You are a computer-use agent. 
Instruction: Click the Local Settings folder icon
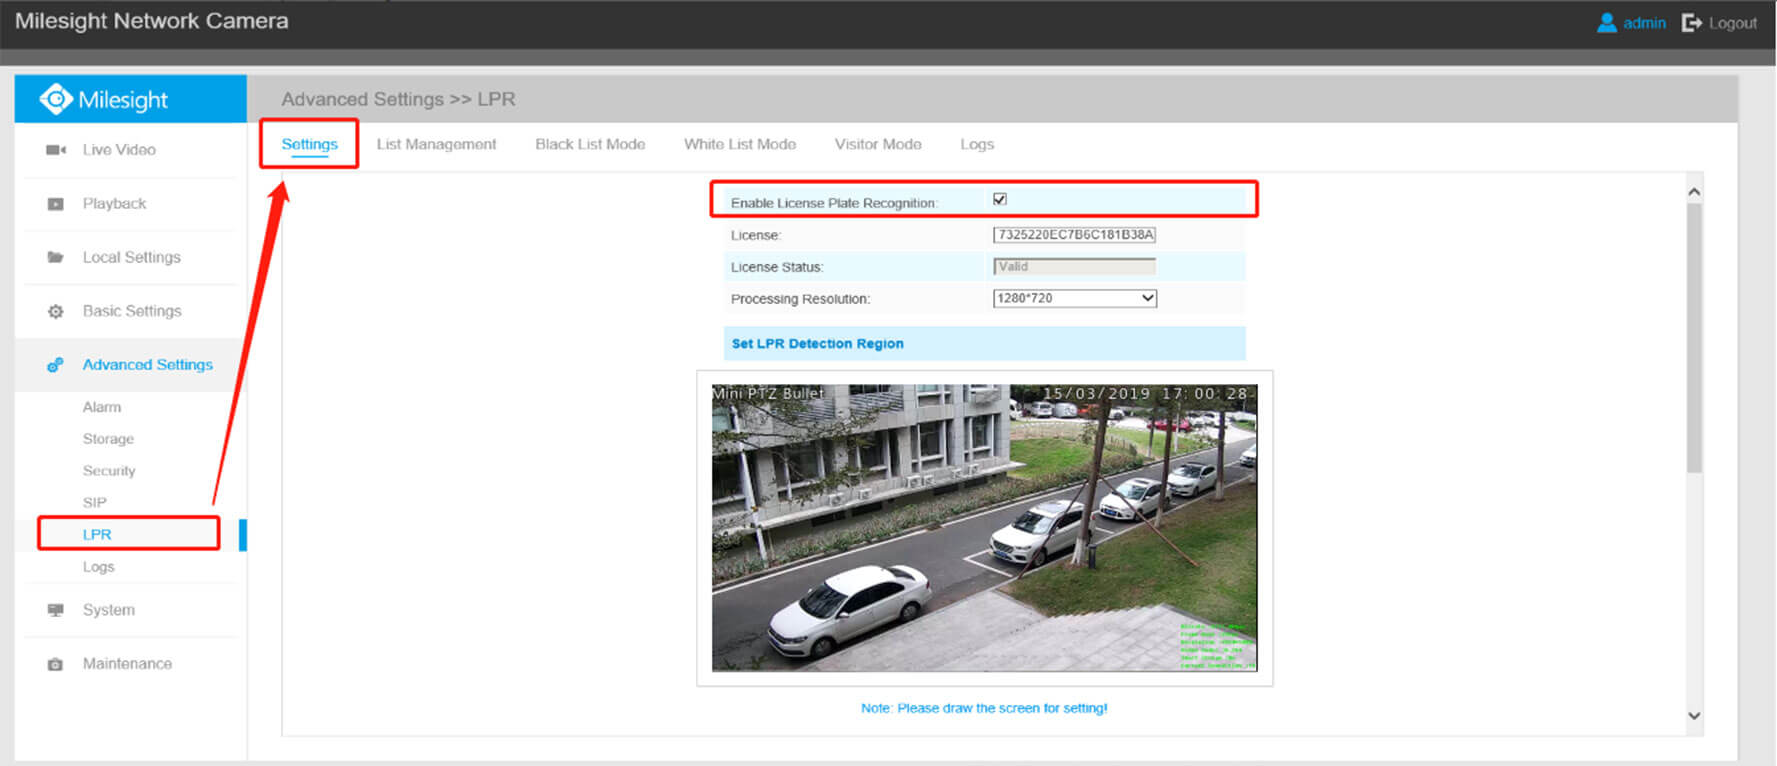(56, 257)
